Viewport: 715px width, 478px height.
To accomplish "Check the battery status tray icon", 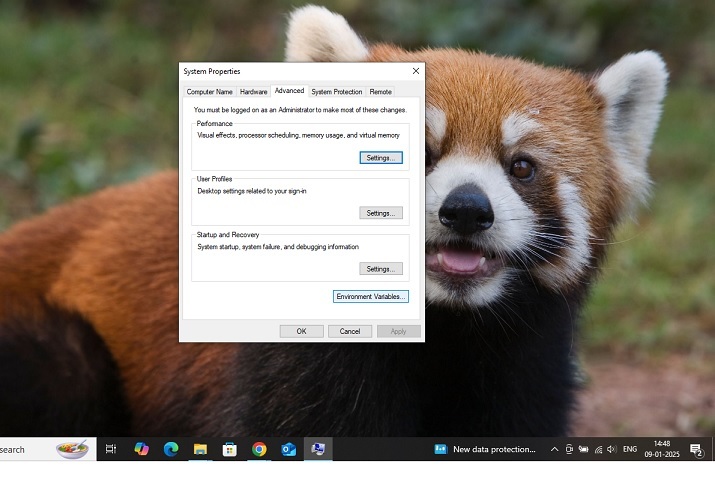I will click(584, 449).
